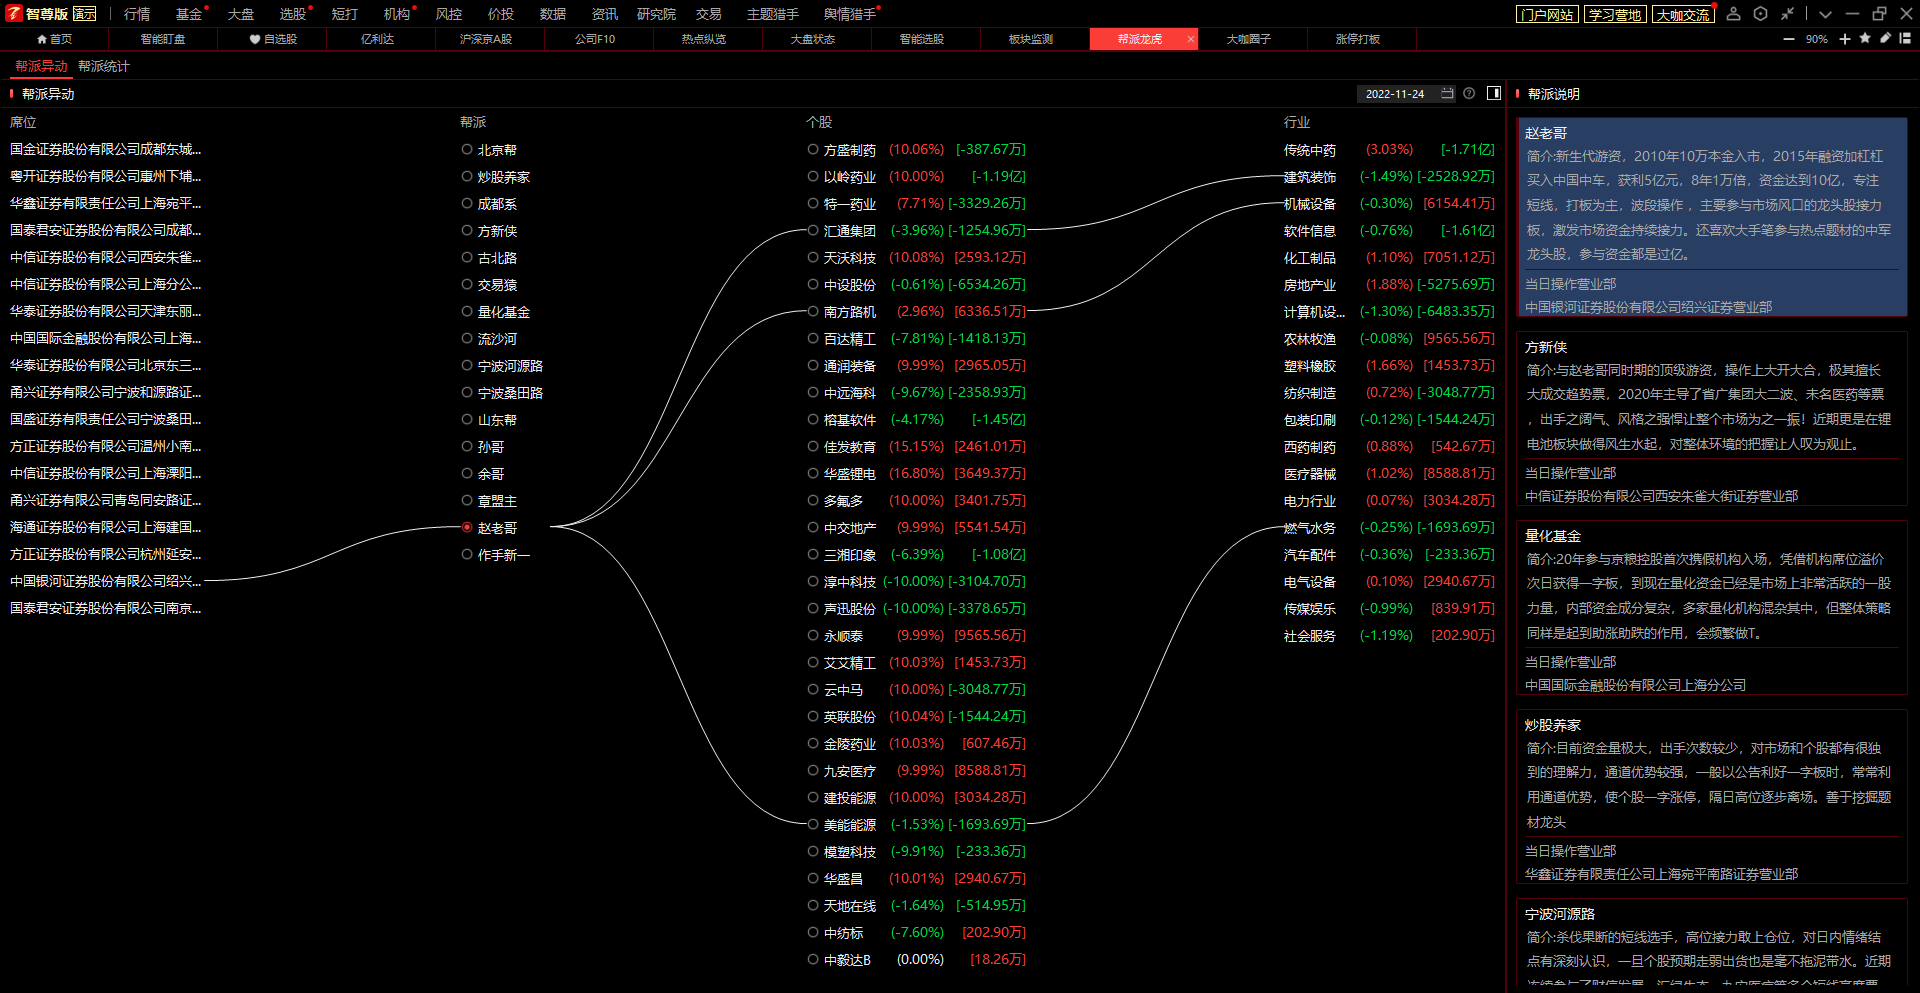
Task: Open the layout list icon
Action: pos(1905,38)
